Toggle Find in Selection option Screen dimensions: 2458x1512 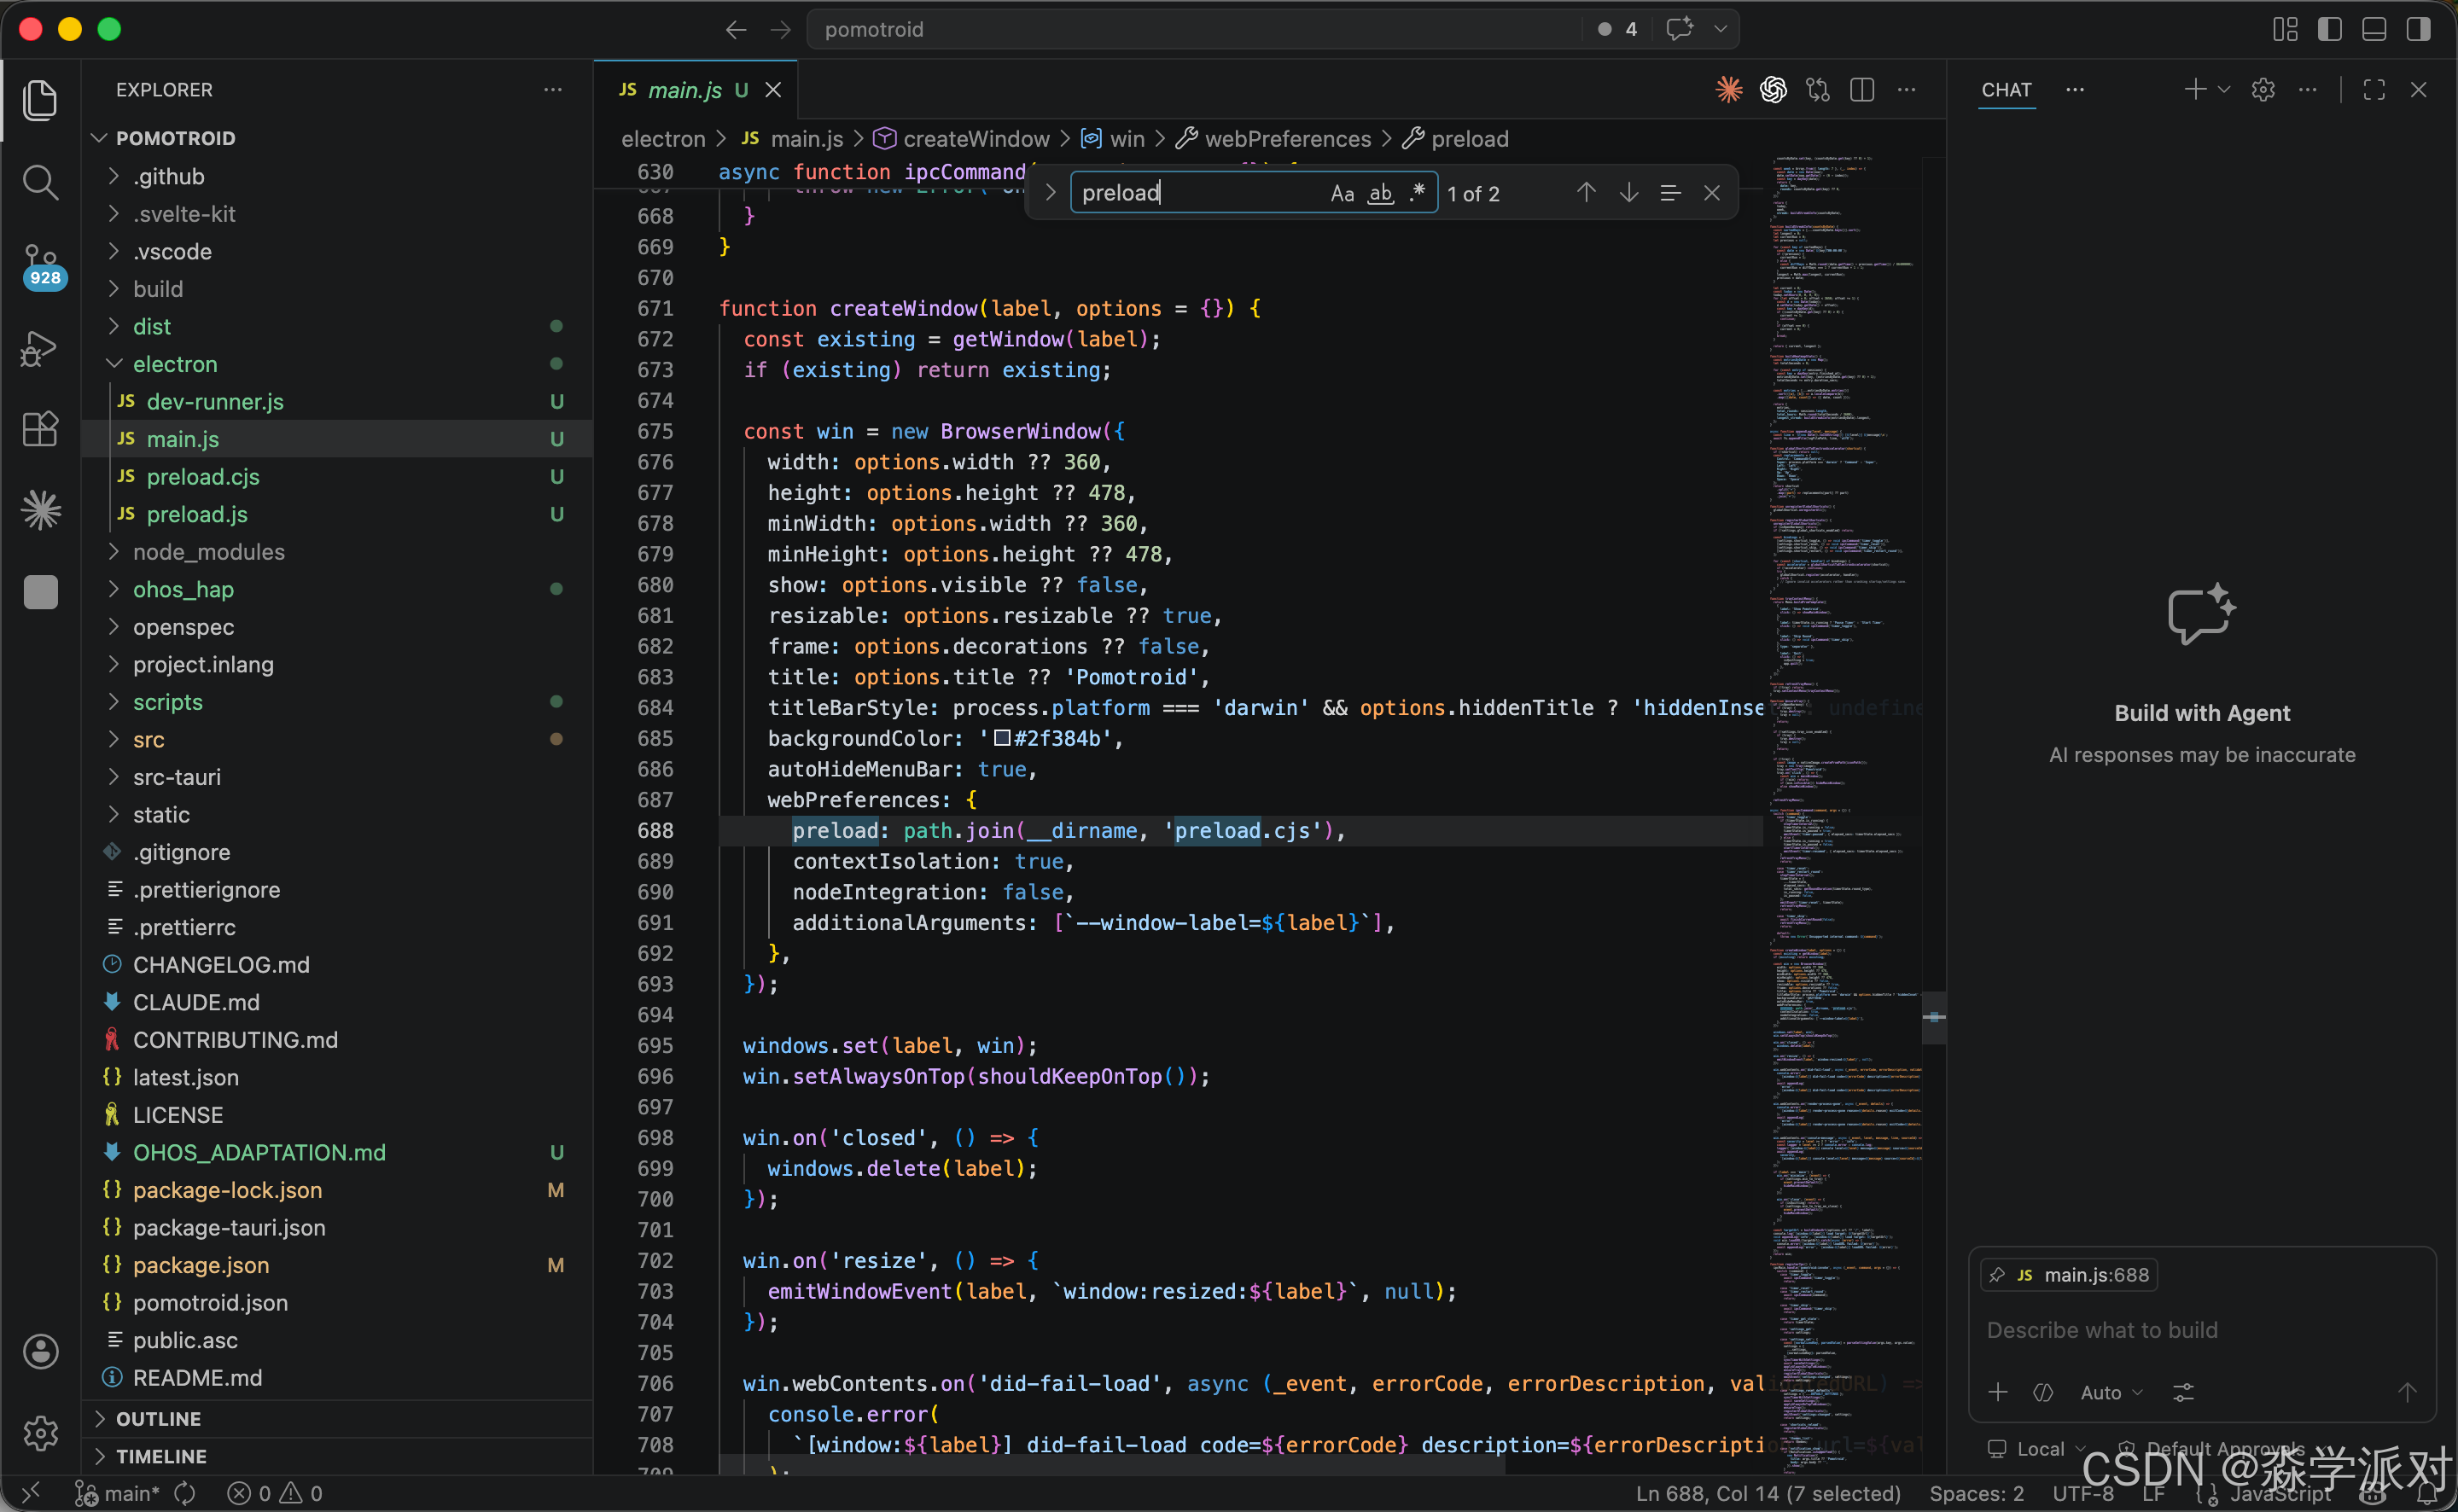point(1670,192)
